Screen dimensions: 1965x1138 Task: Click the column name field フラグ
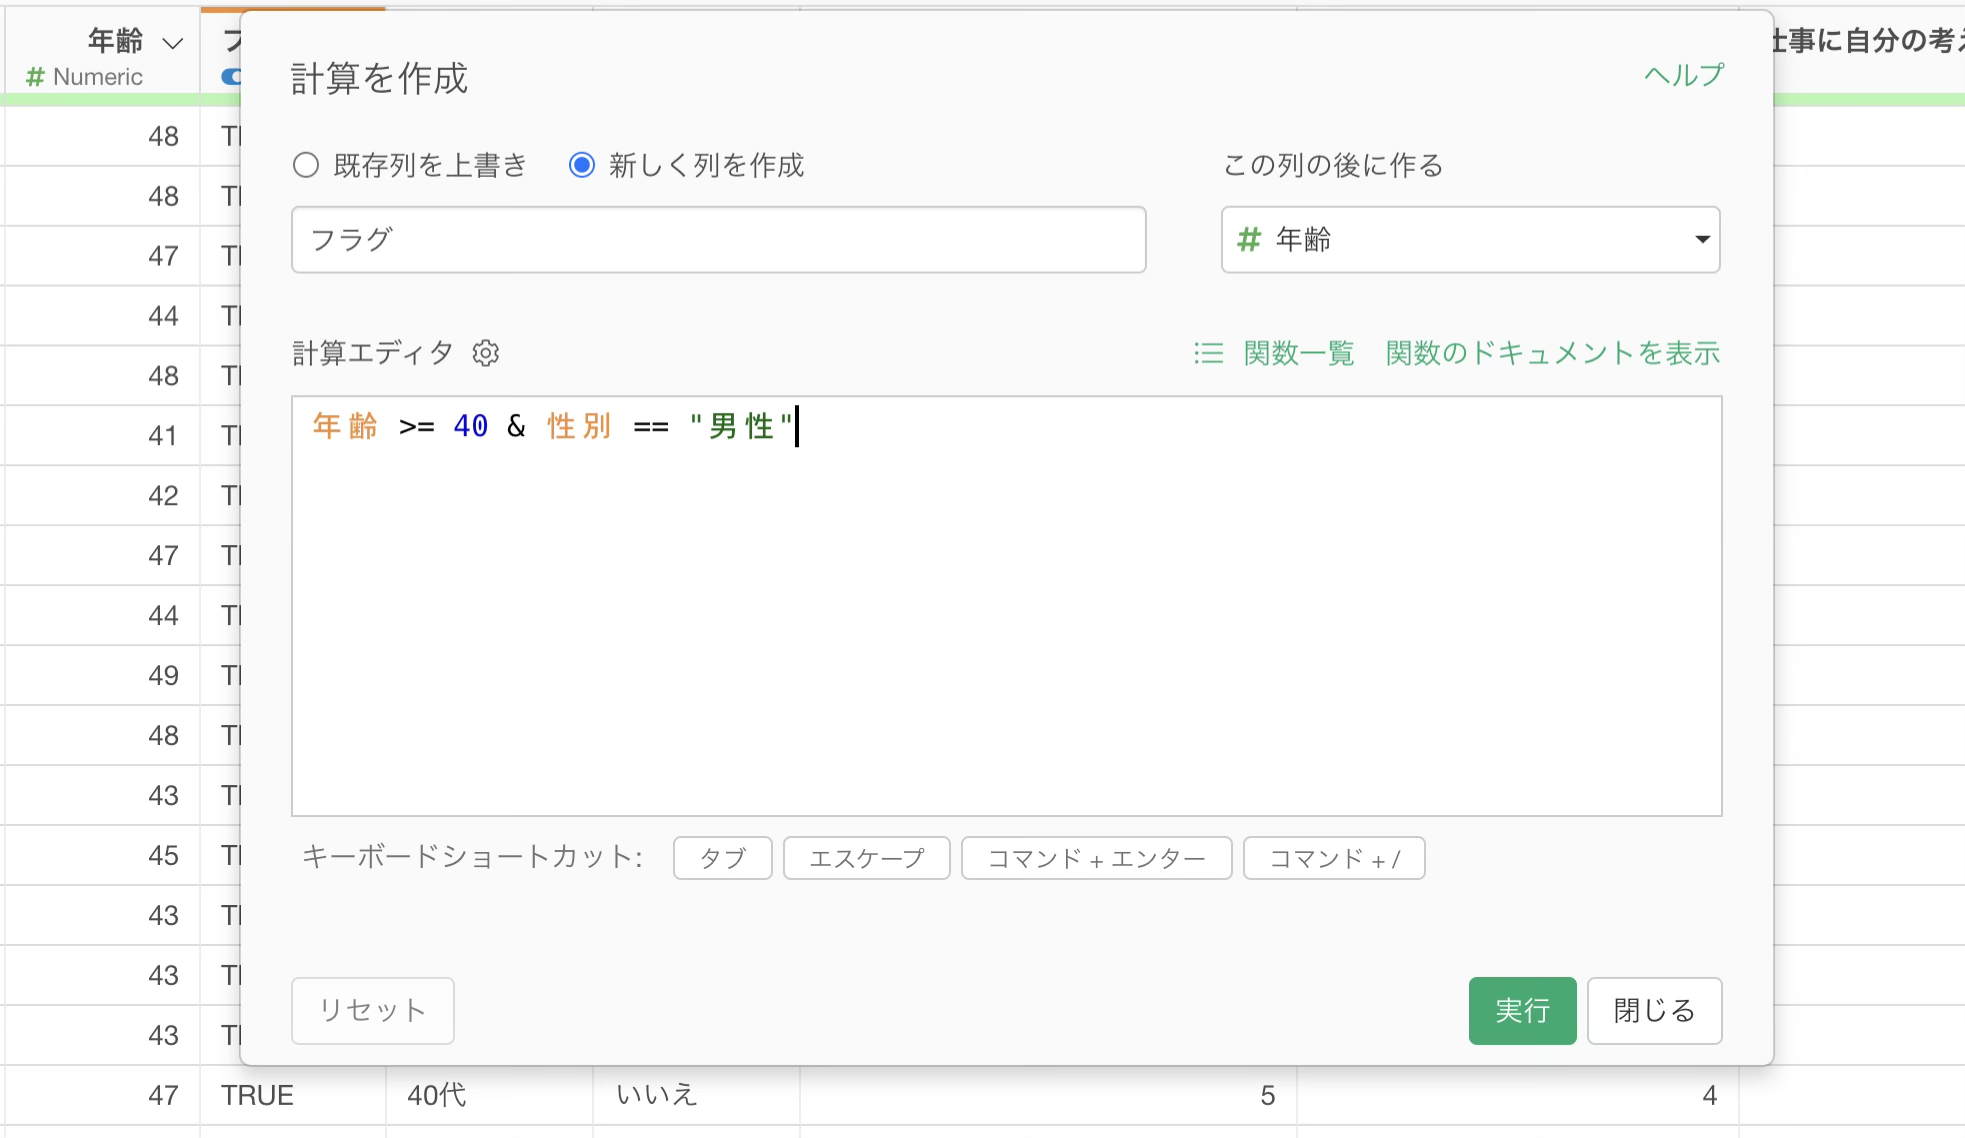click(x=718, y=240)
